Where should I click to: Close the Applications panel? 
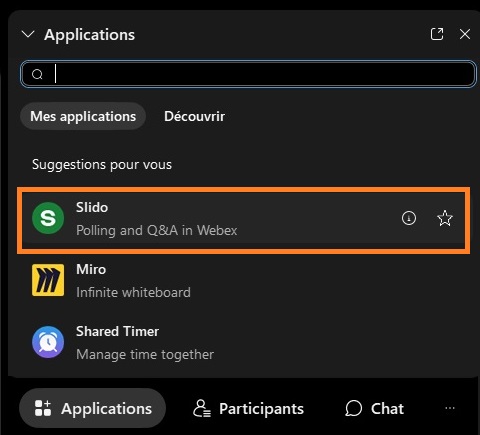click(465, 34)
